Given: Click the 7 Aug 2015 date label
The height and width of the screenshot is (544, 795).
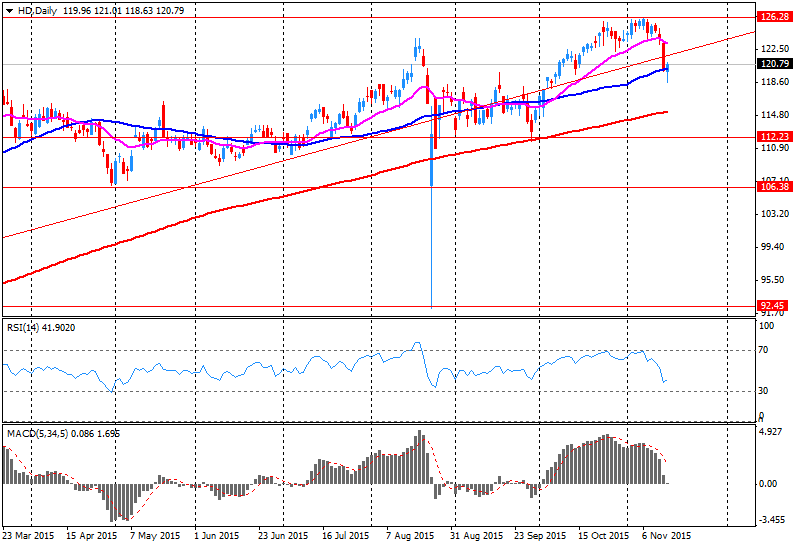Looking at the screenshot, I should click(408, 535).
